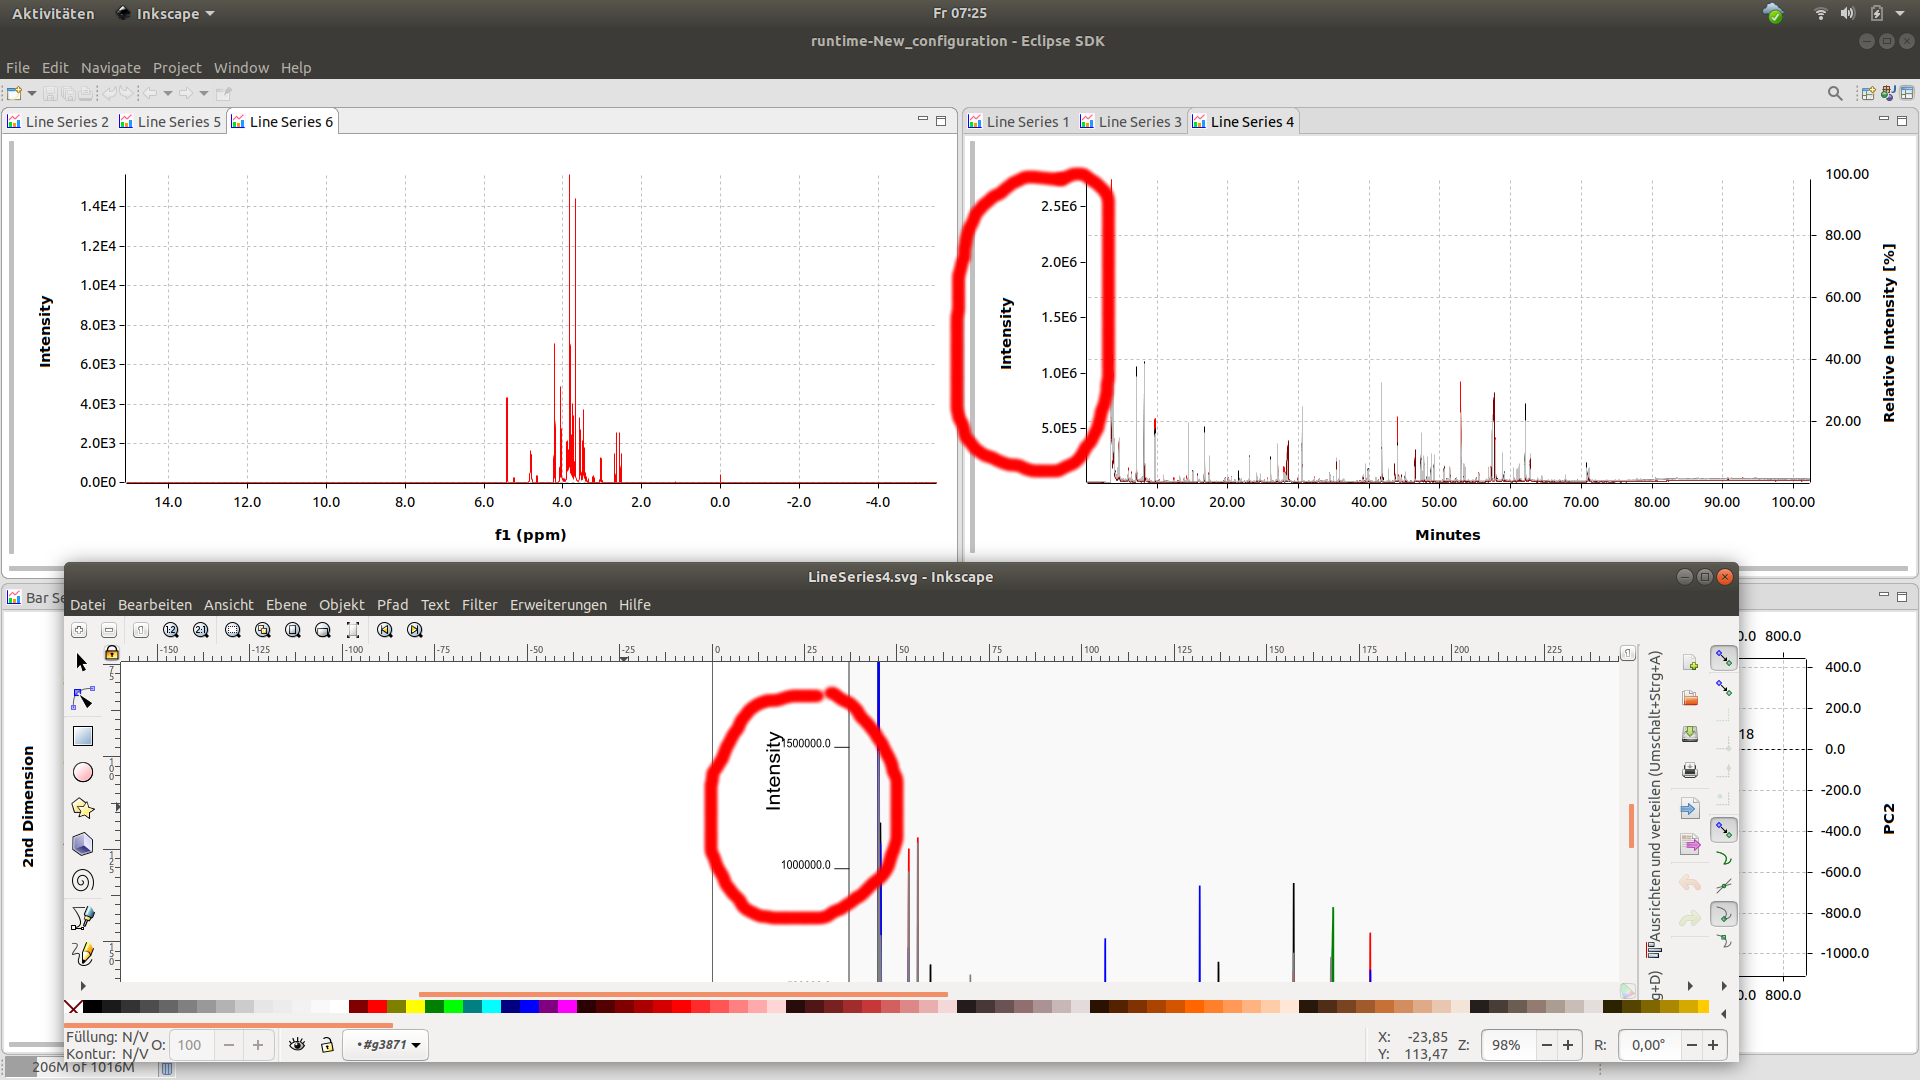Toggle guide lock at ruler corner
The height and width of the screenshot is (1080, 1920).
112,652
